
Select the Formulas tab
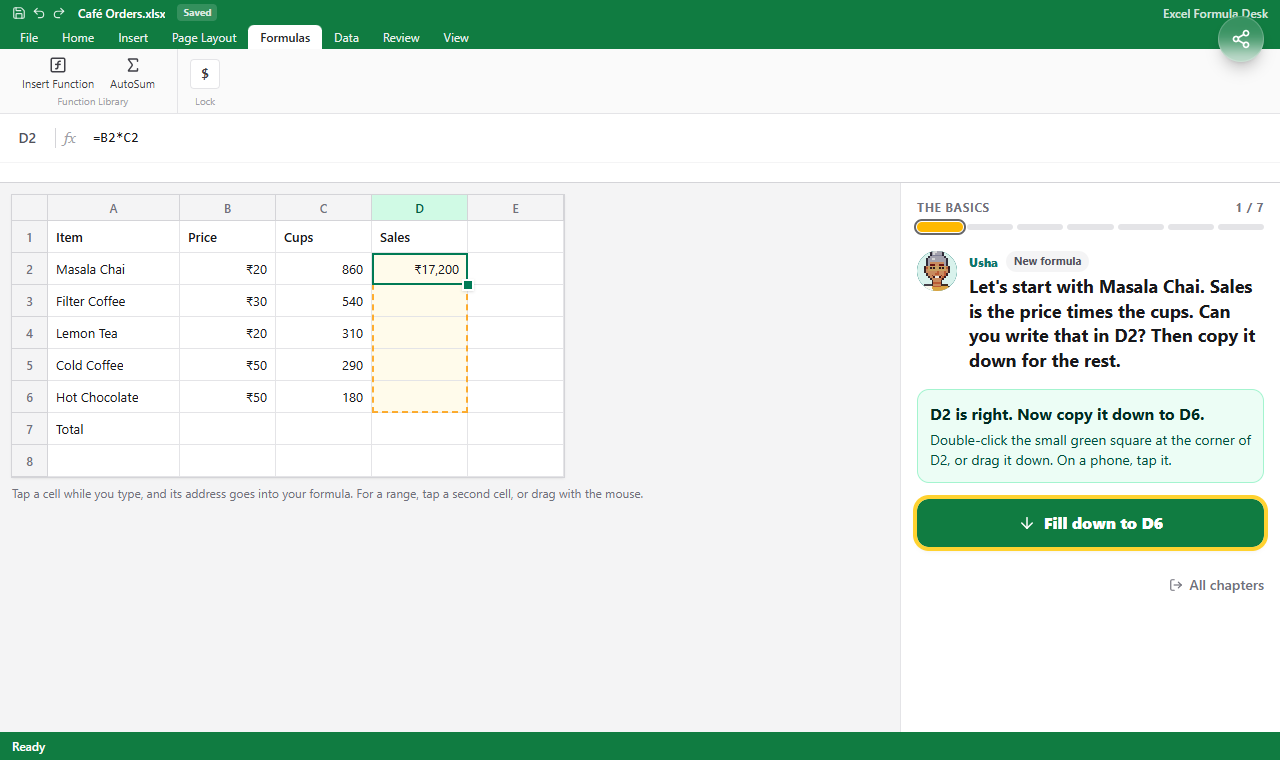tap(285, 38)
